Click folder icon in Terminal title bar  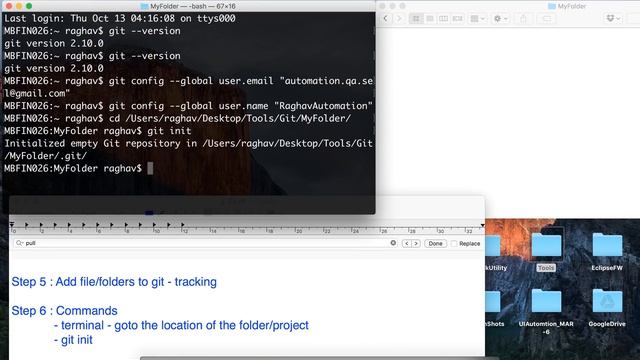click(x=144, y=6)
